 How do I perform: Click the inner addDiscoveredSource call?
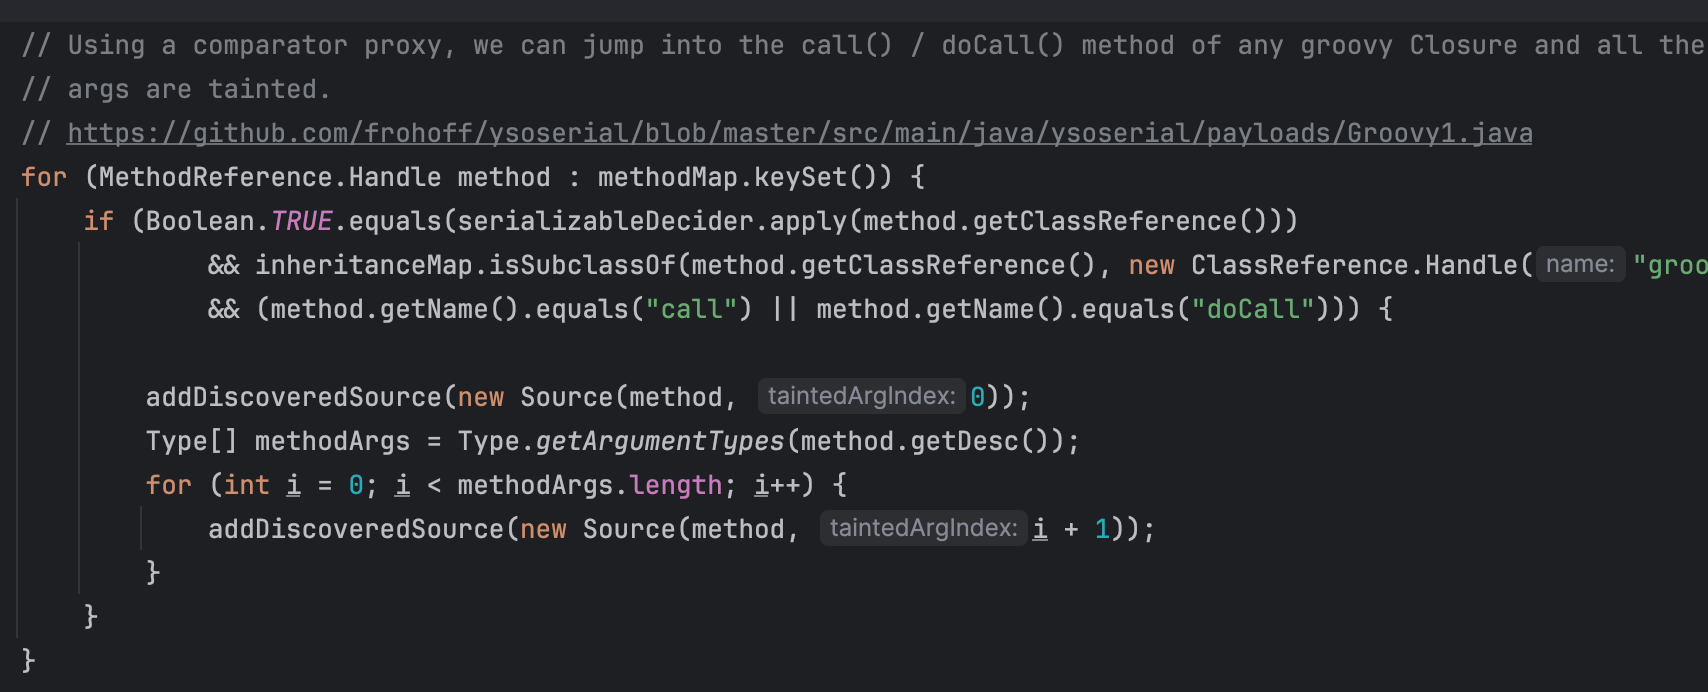356,529
